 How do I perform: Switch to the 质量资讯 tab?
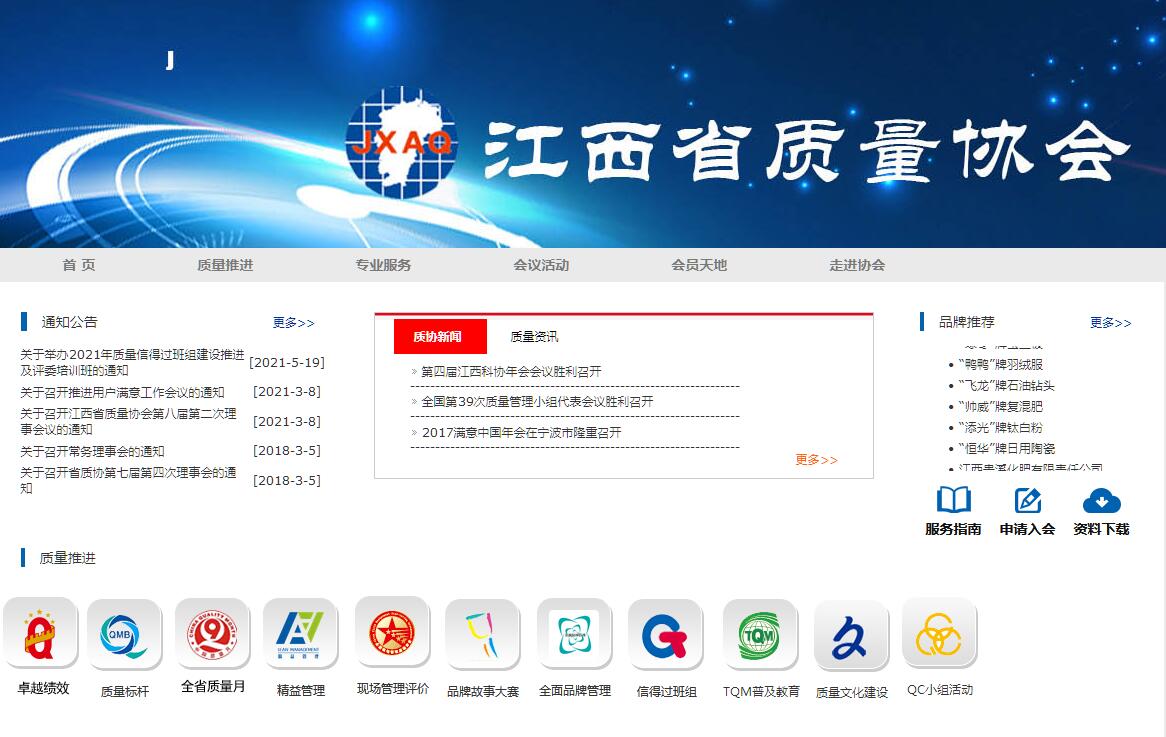coord(534,337)
